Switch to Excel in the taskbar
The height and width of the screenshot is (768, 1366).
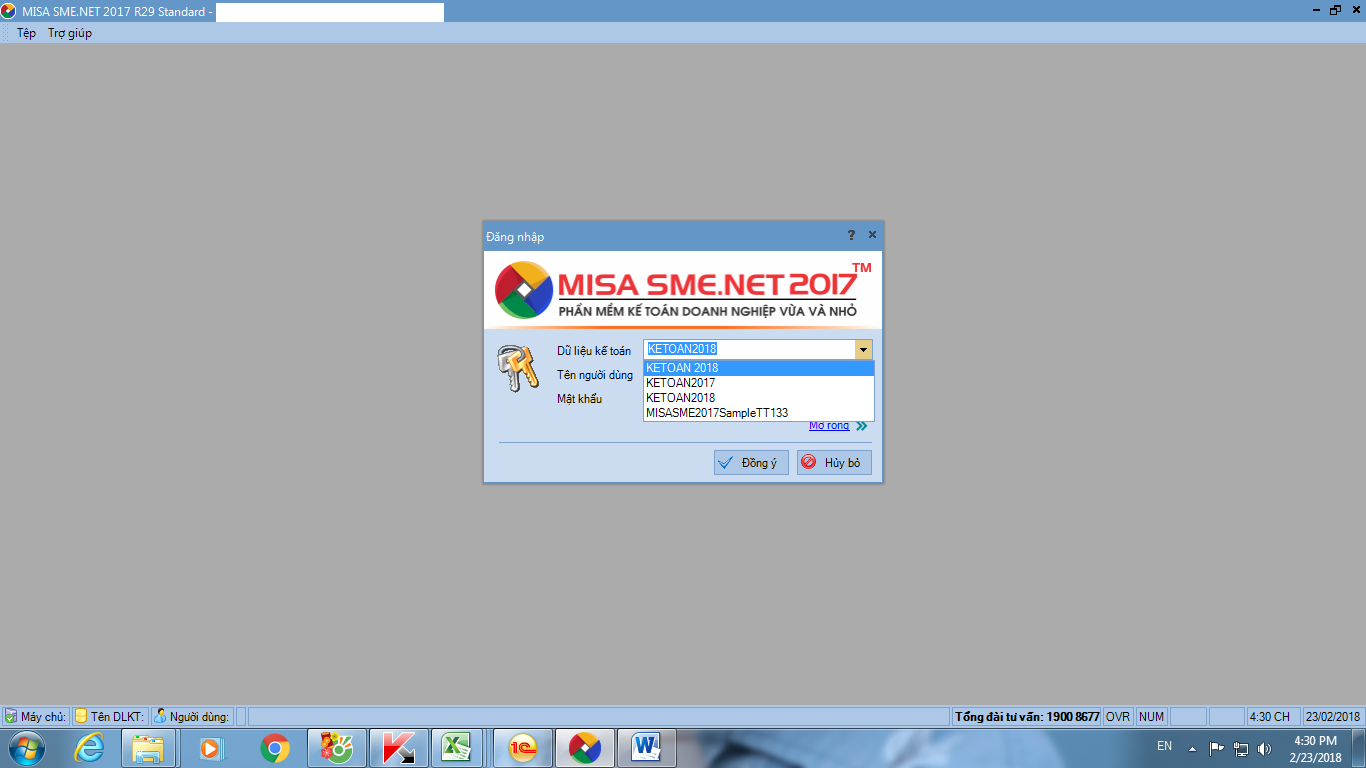pyautogui.click(x=458, y=748)
